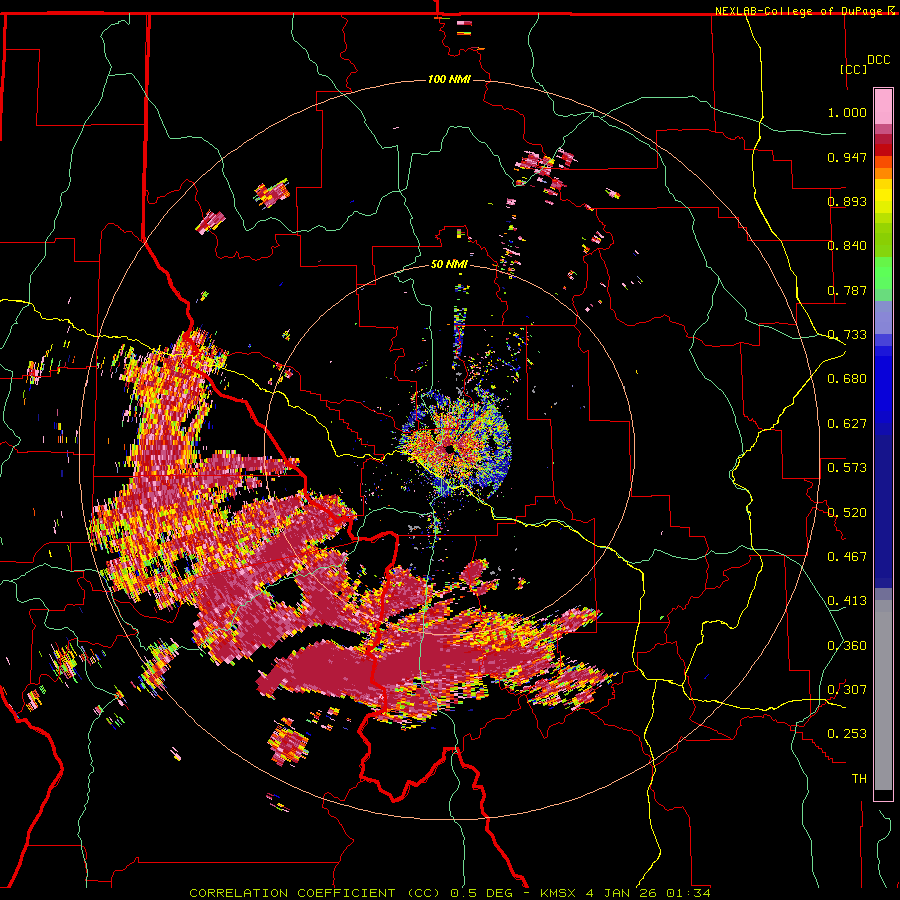Click the 0.520 legend value
This screenshot has width=900, height=900.
tap(847, 512)
